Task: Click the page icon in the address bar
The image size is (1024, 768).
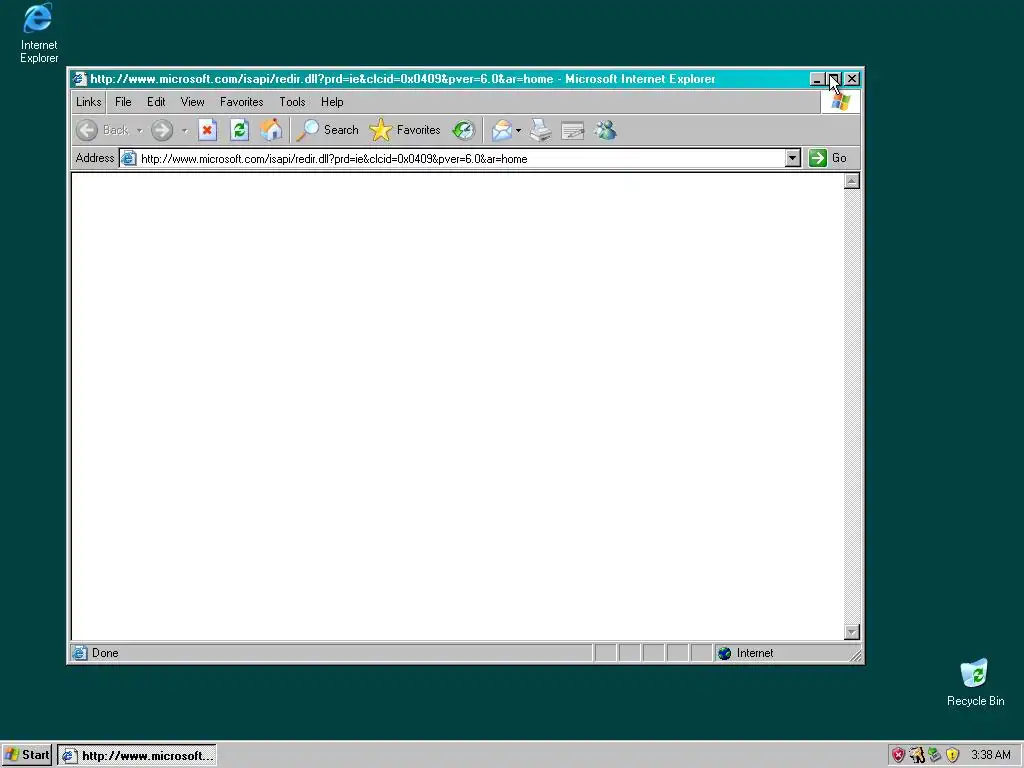Action: click(129, 158)
